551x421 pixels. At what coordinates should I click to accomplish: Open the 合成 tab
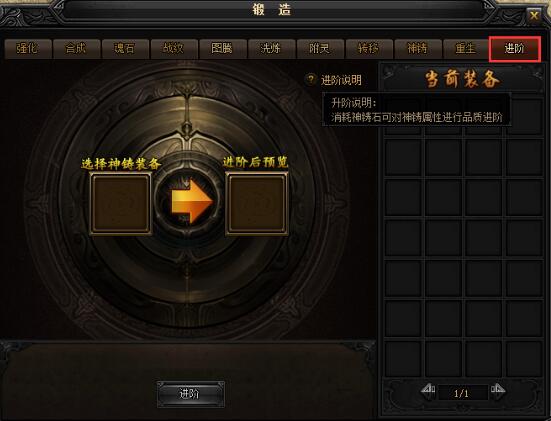pos(76,48)
